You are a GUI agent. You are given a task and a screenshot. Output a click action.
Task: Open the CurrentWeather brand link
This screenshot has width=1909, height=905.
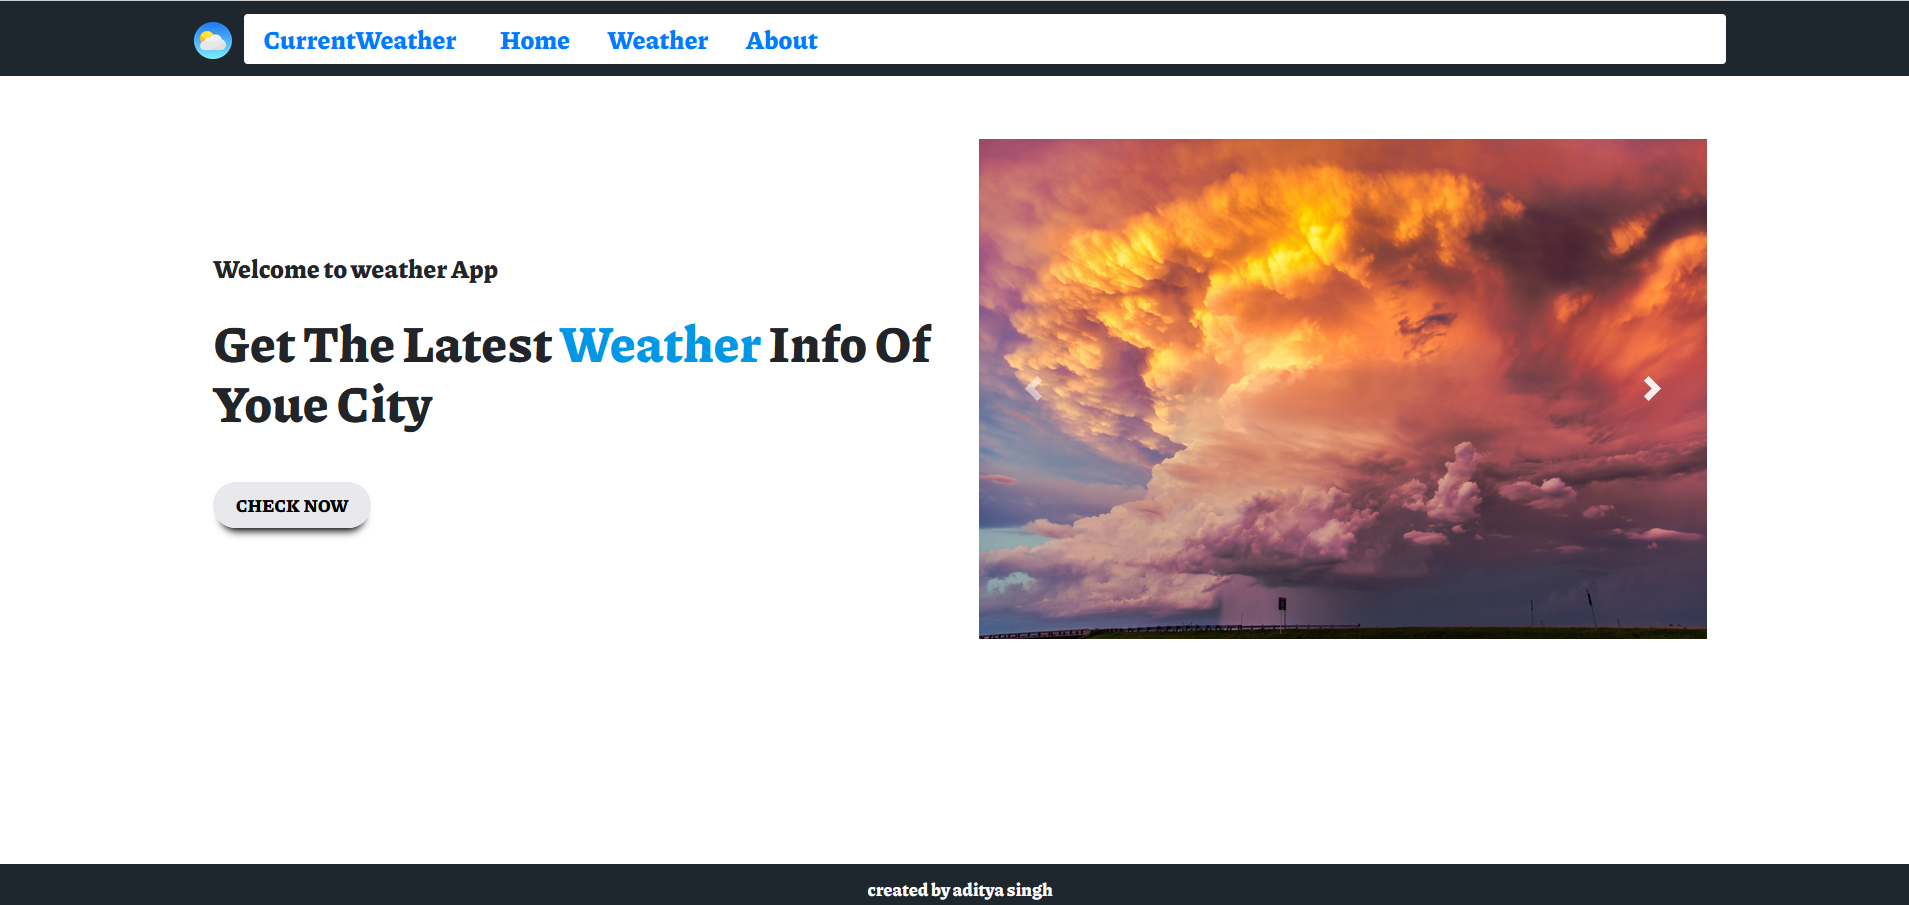[x=360, y=40]
